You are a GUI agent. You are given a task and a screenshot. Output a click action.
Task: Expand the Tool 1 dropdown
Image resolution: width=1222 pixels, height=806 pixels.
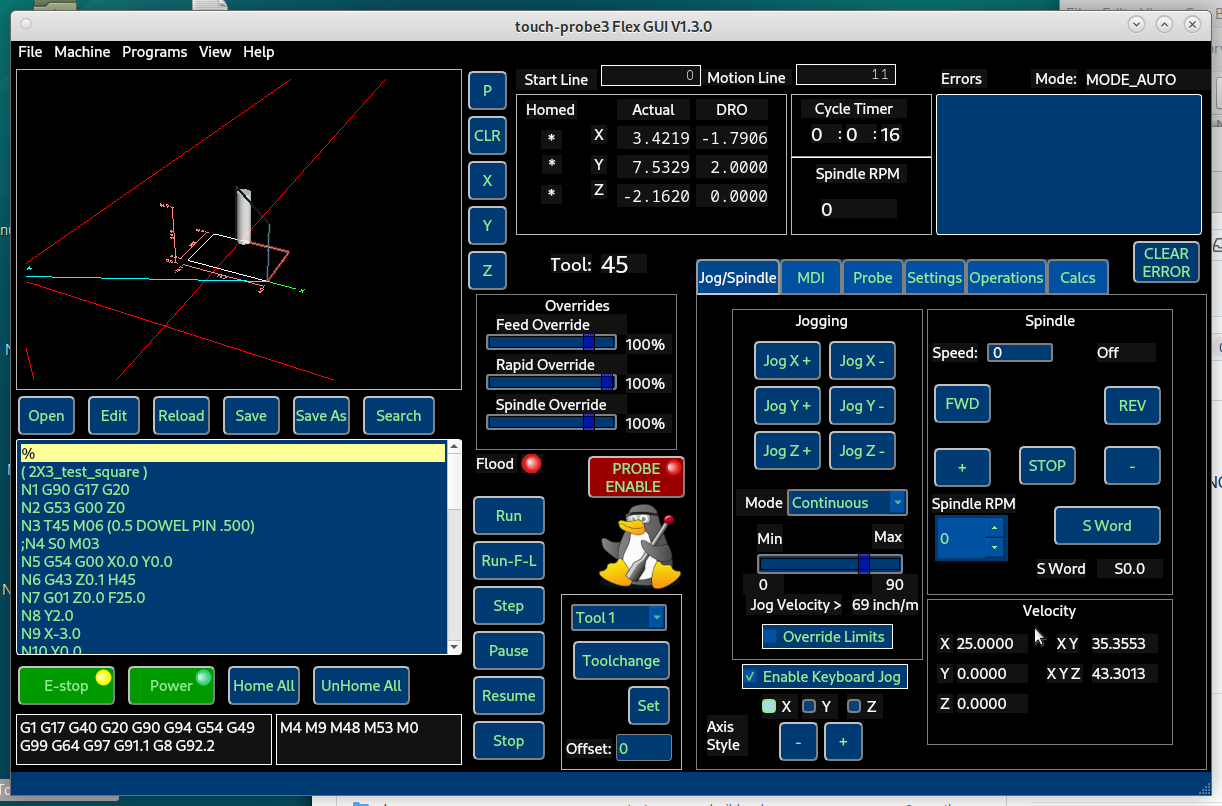click(x=617, y=618)
